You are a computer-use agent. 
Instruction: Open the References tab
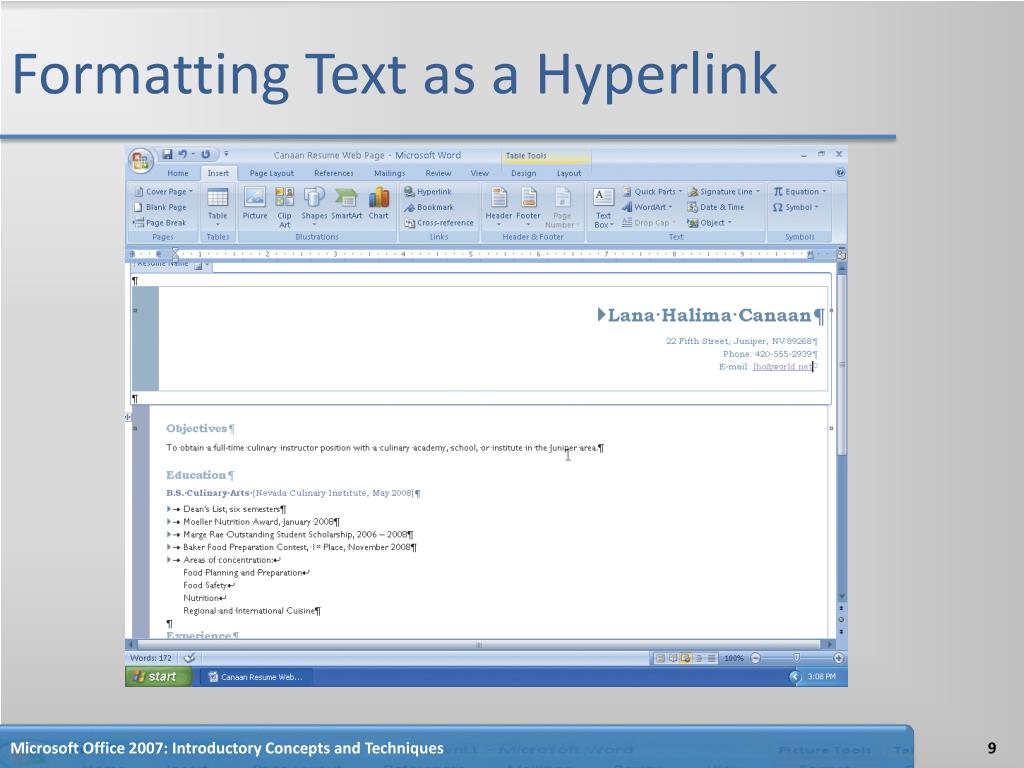click(x=334, y=173)
